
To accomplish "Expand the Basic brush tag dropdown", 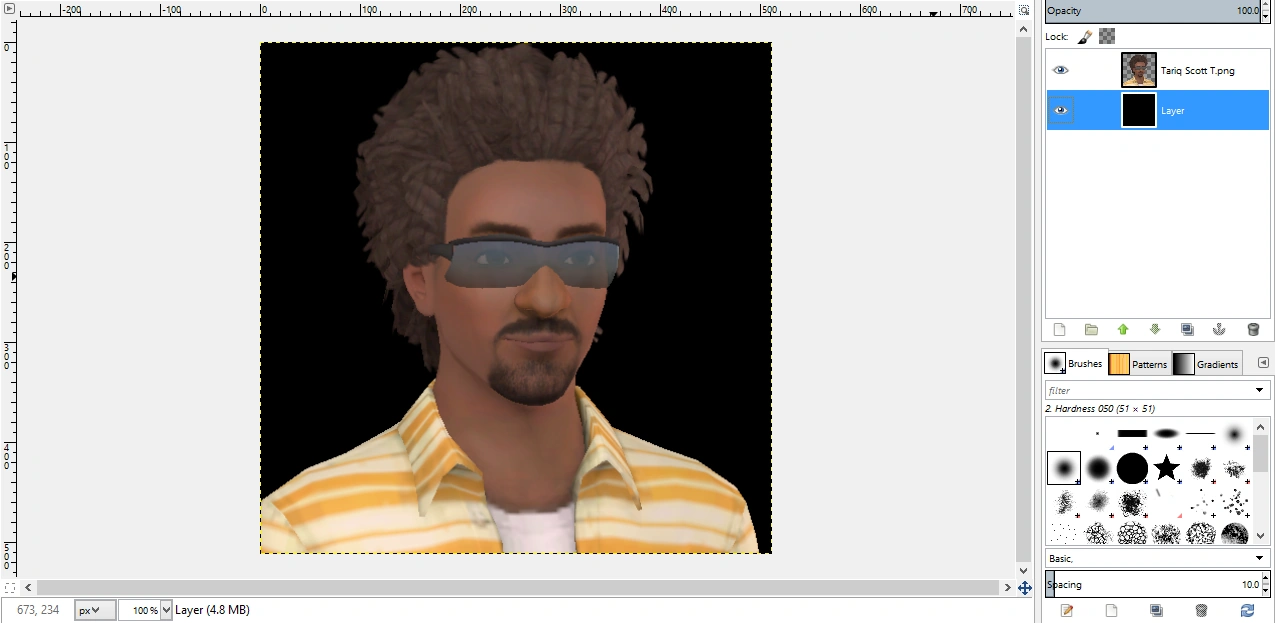I will pos(1259,558).
